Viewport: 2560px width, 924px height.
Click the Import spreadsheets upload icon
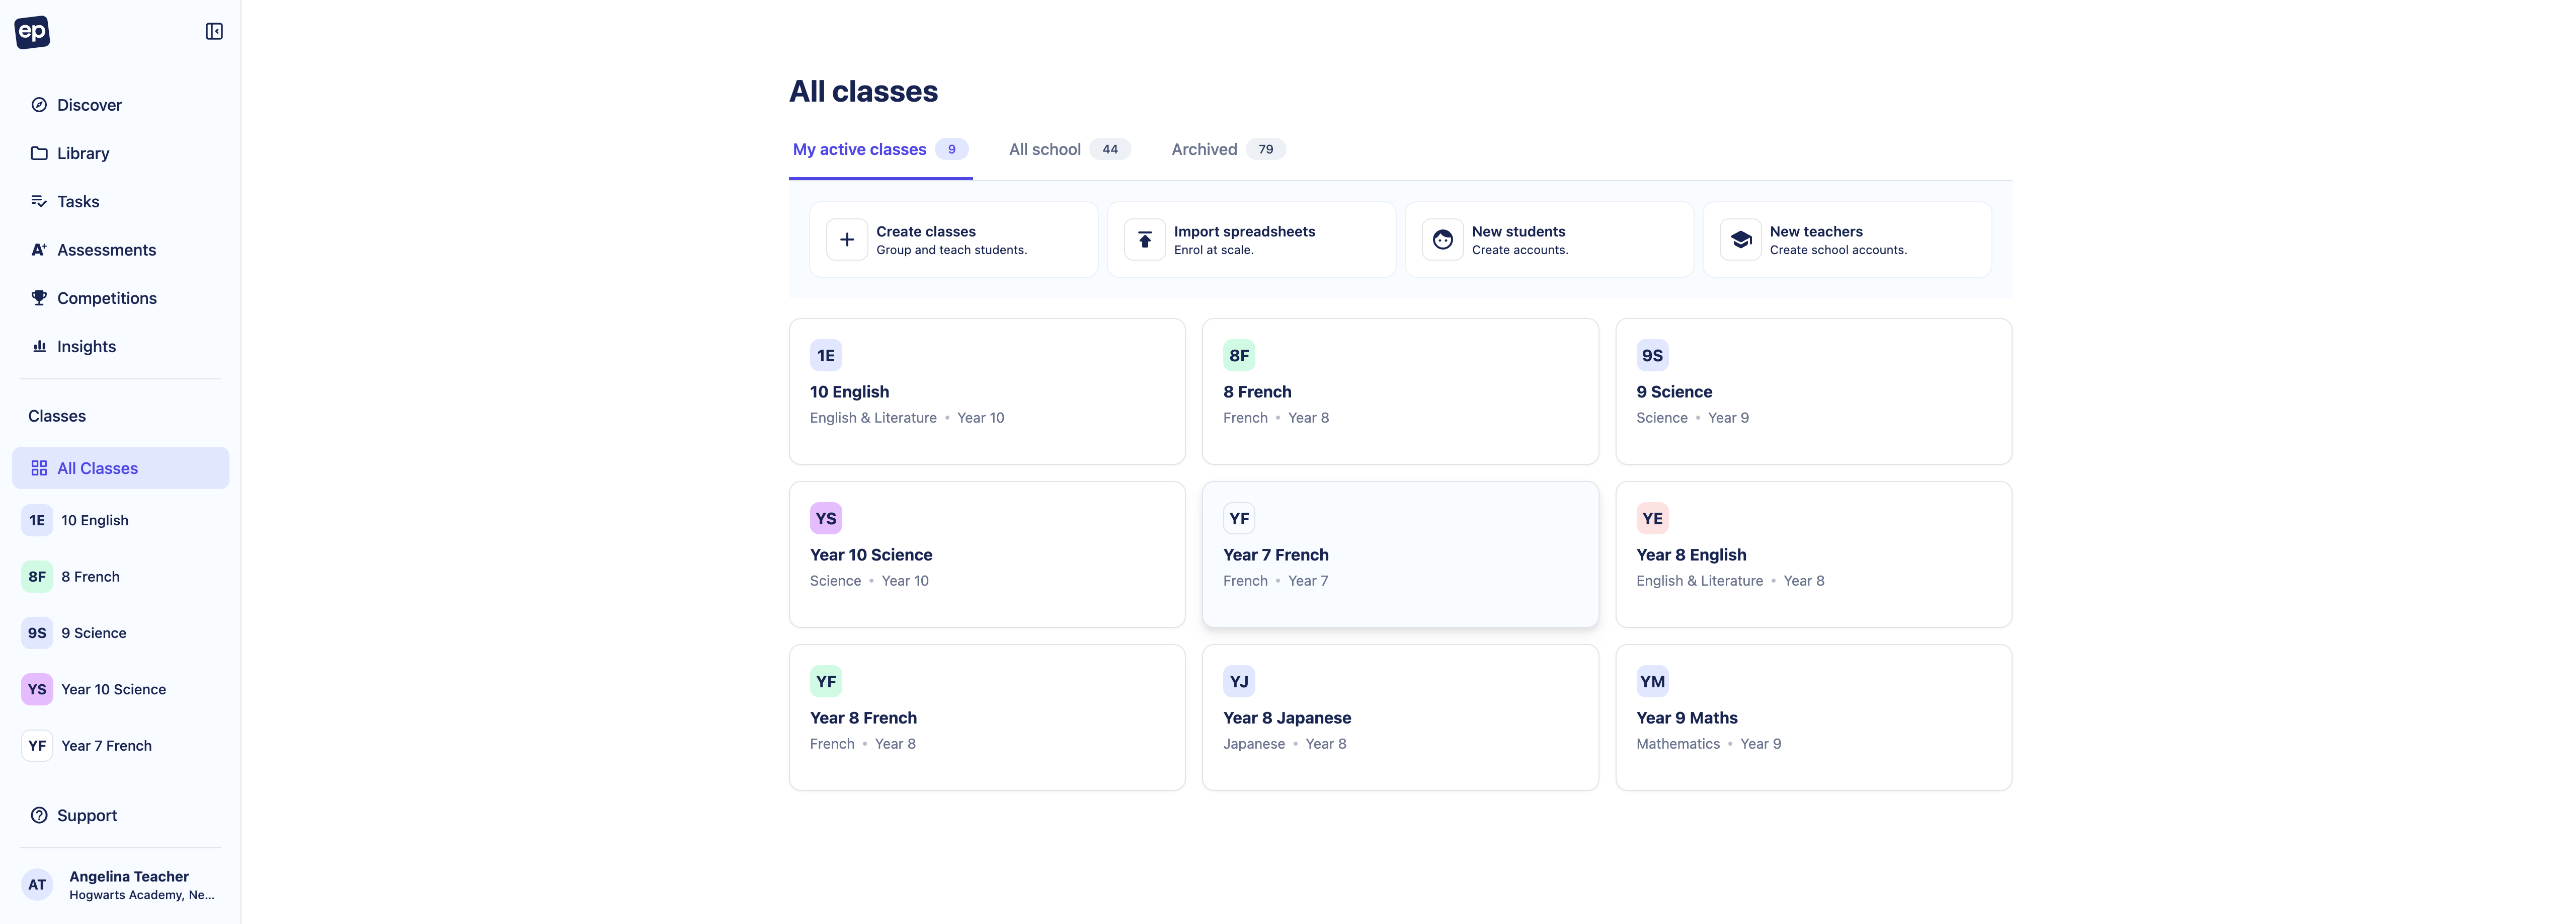coord(1145,240)
